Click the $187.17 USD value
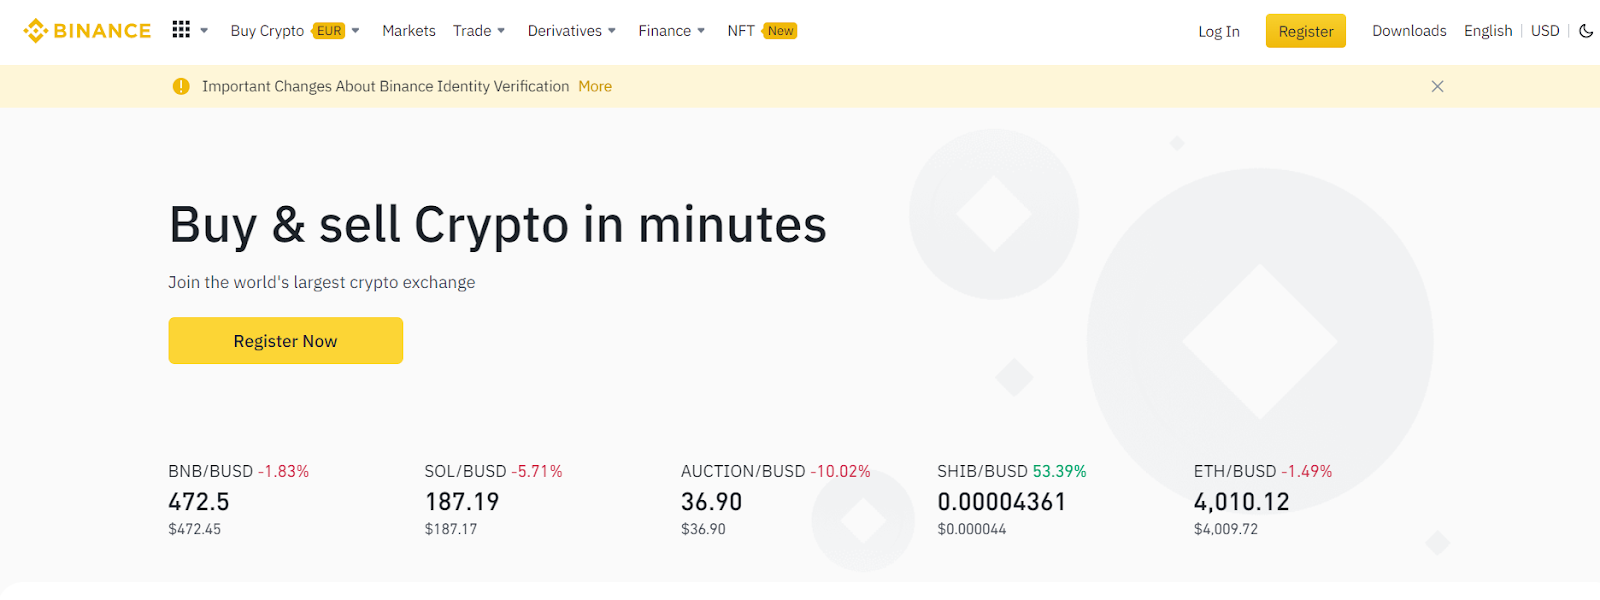The height and width of the screenshot is (600, 1600). tap(451, 529)
